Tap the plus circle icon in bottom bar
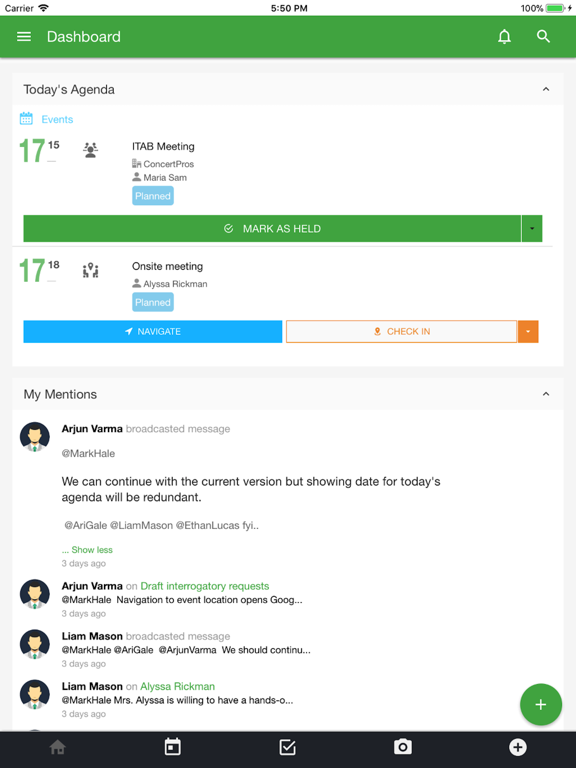The height and width of the screenshot is (768, 576). (518, 747)
